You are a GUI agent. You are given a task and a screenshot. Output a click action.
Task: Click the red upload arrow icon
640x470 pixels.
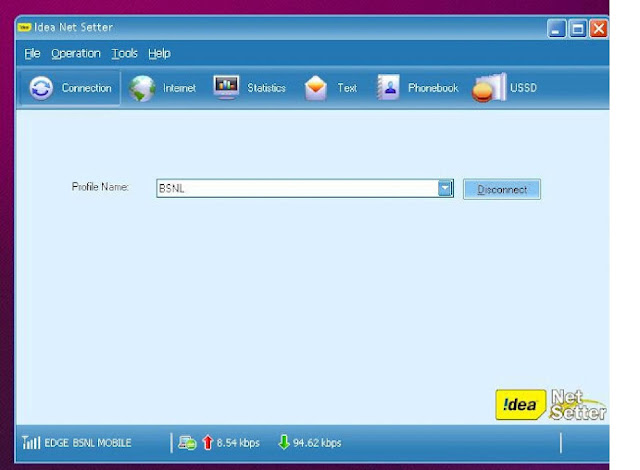pos(208,443)
